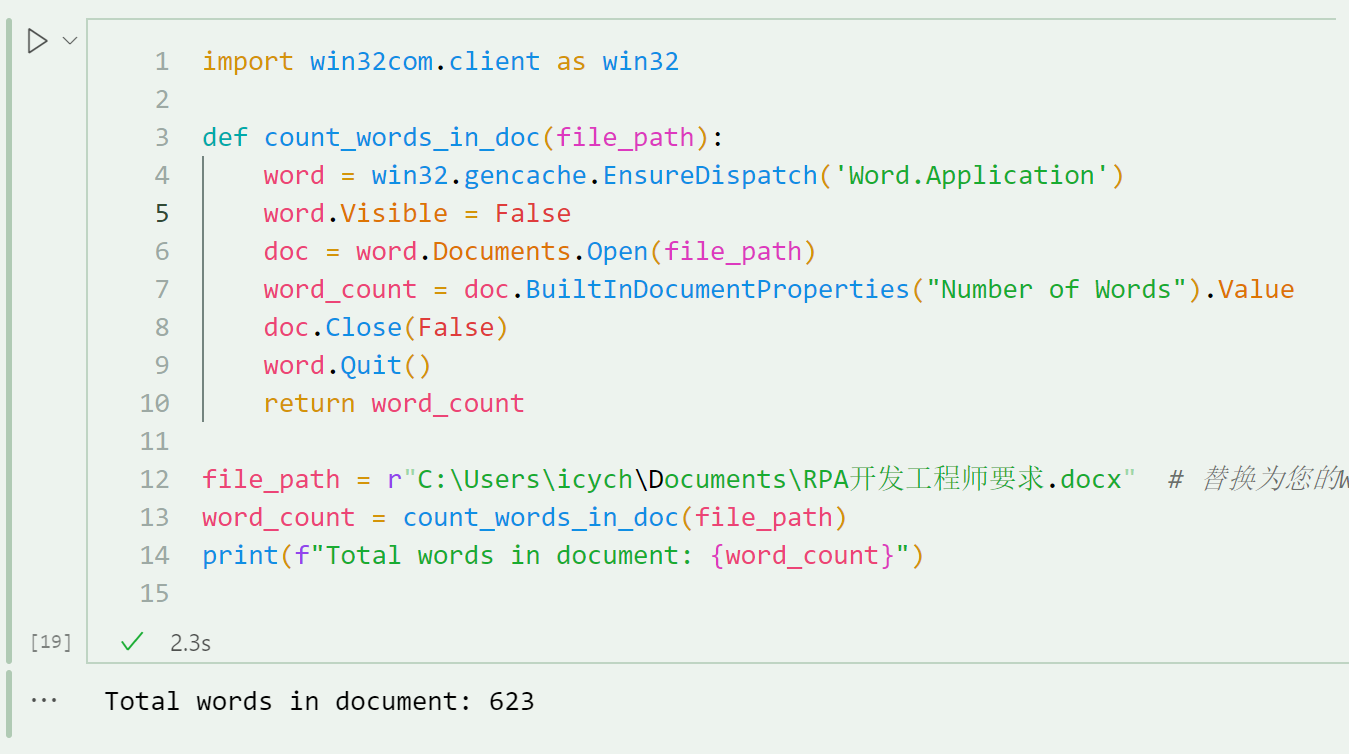
Task: Click line number 15 in the gutter
Action: coord(155,594)
